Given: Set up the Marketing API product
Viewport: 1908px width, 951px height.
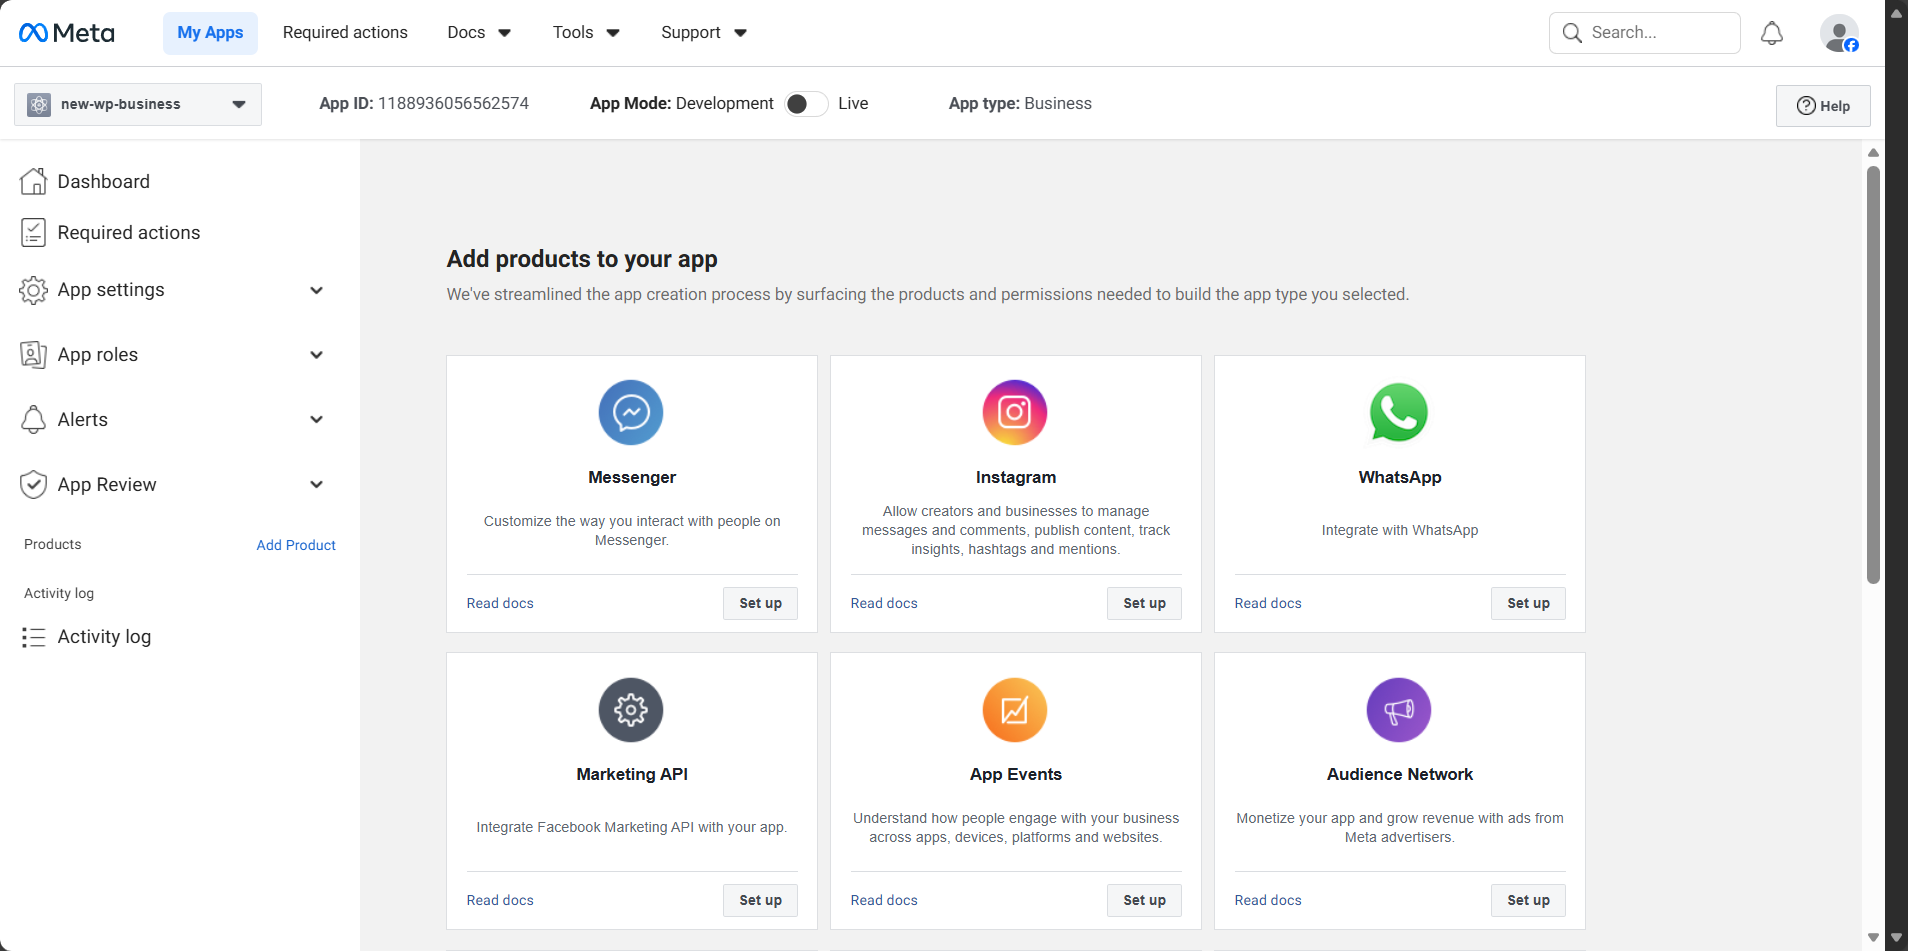Looking at the screenshot, I should tap(760, 900).
